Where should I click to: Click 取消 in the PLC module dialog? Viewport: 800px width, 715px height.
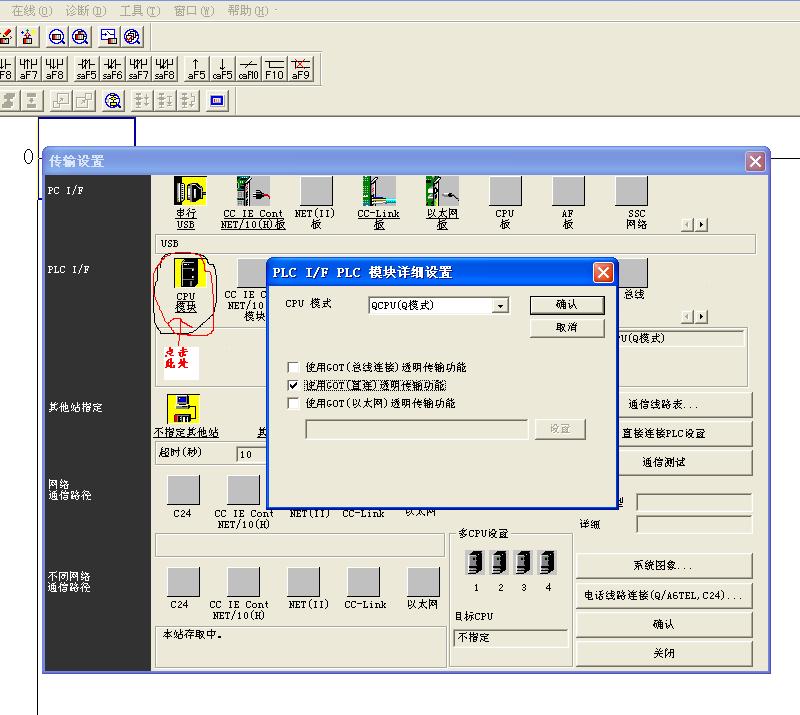coord(567,328)
